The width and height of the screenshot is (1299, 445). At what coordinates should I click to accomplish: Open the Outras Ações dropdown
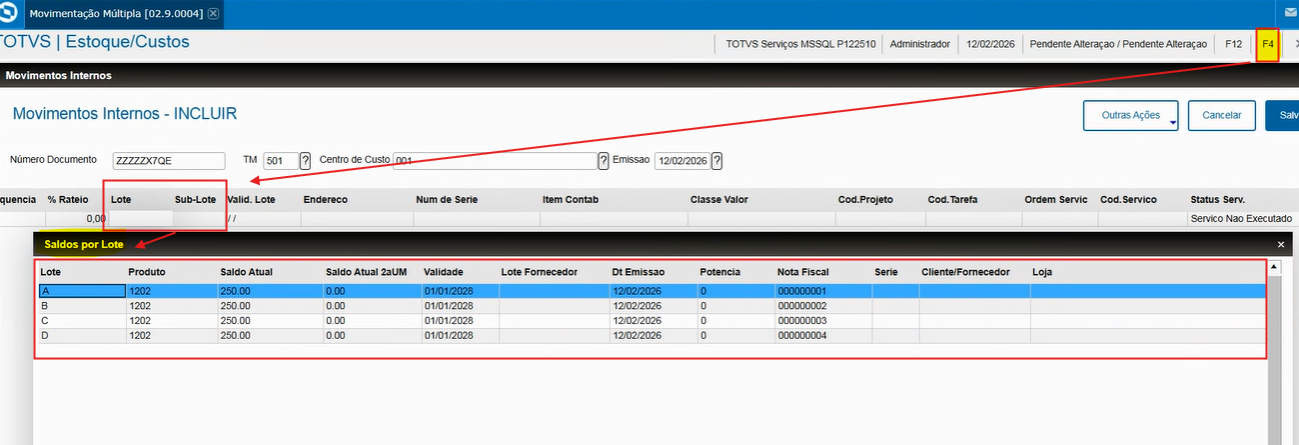1130,115
